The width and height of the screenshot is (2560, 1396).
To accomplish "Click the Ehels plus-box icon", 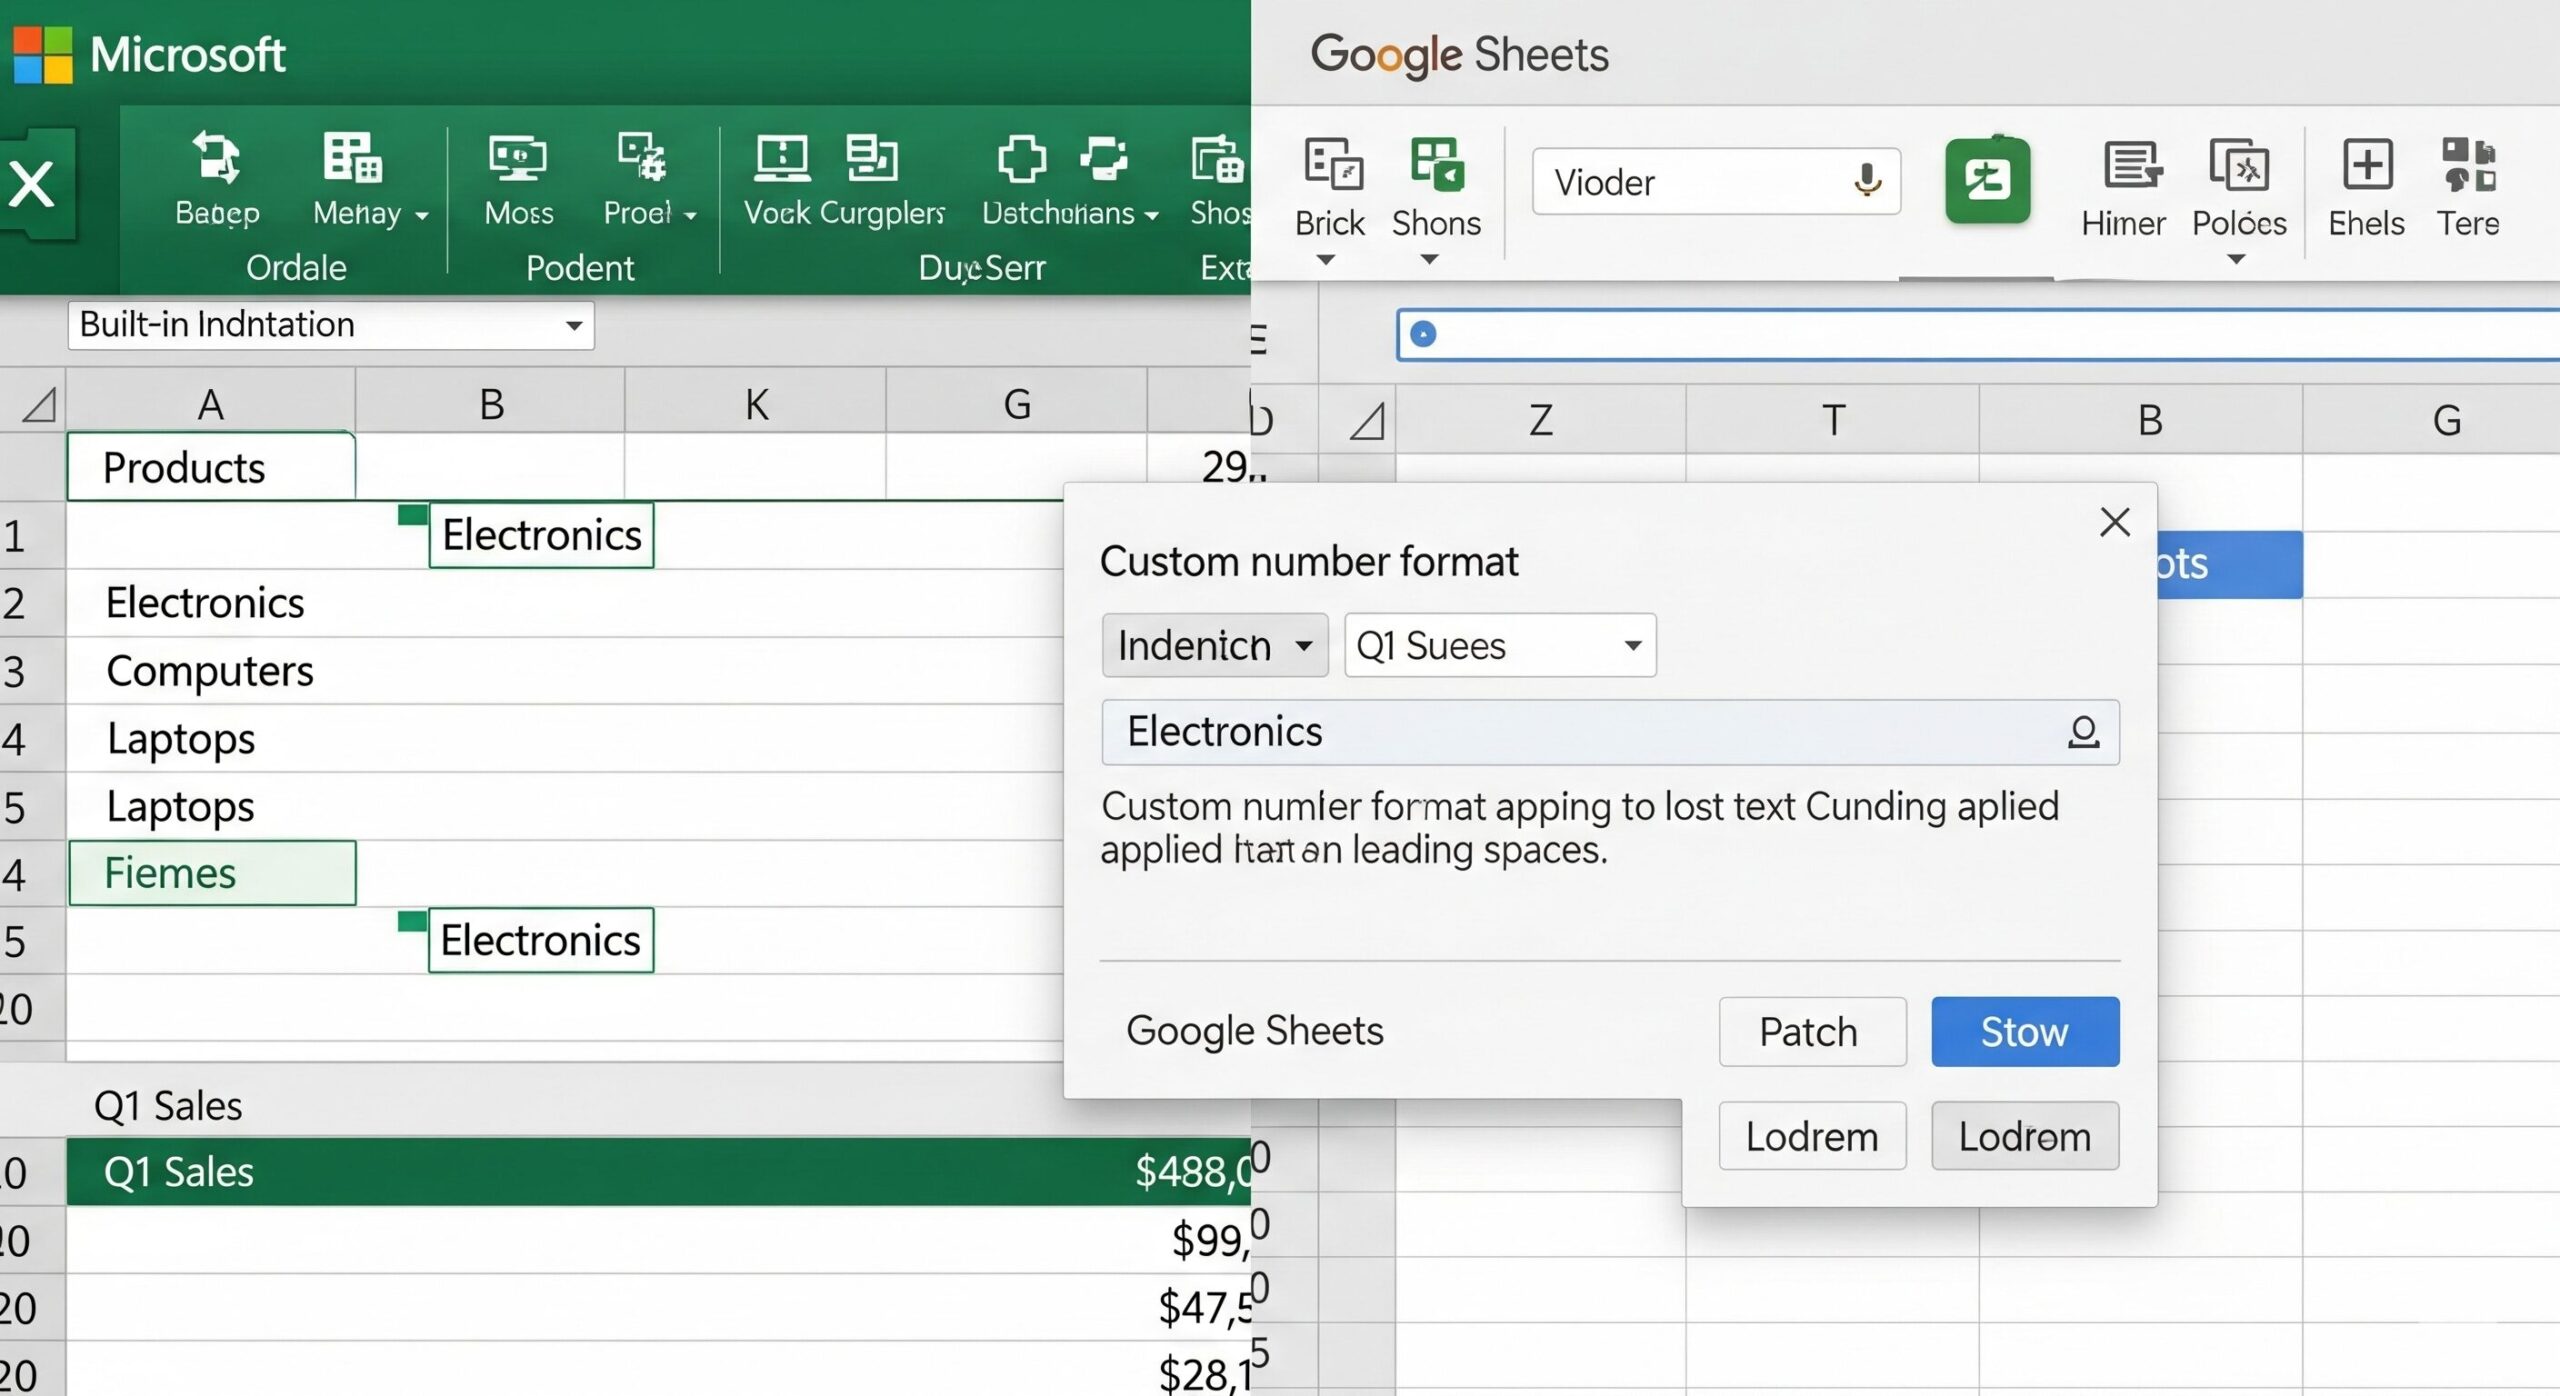I will pyautogui.click(x=2367, y=164).
